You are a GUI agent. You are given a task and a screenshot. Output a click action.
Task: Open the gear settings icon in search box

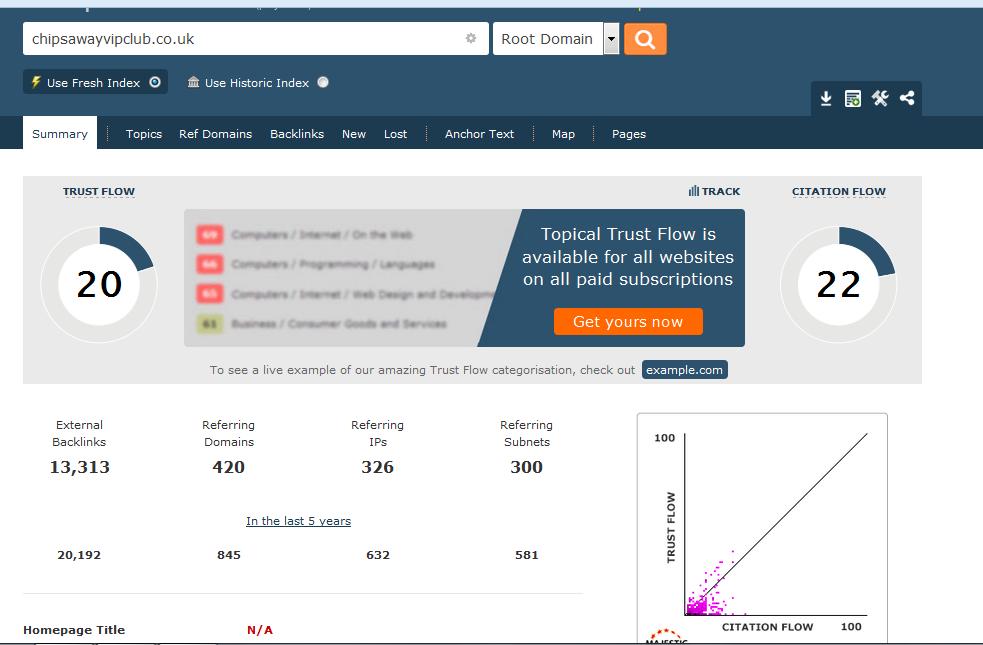coord(471,38)
